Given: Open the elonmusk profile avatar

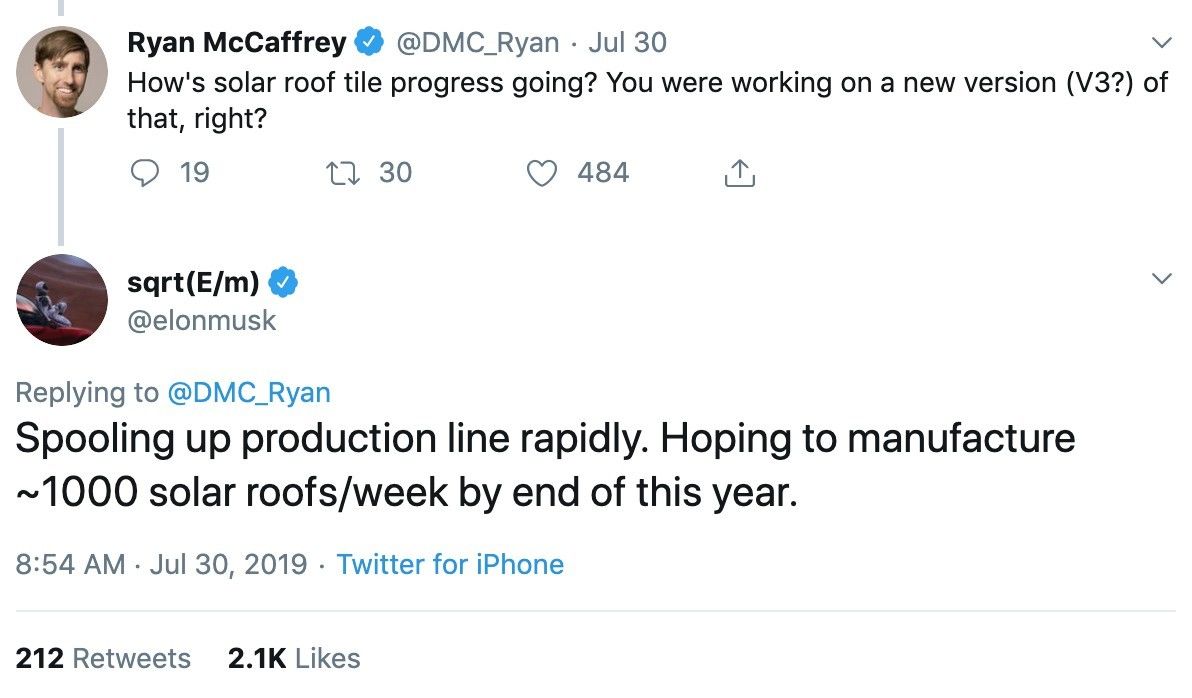Looking at the screenshot, I should (x=62, y=300).
